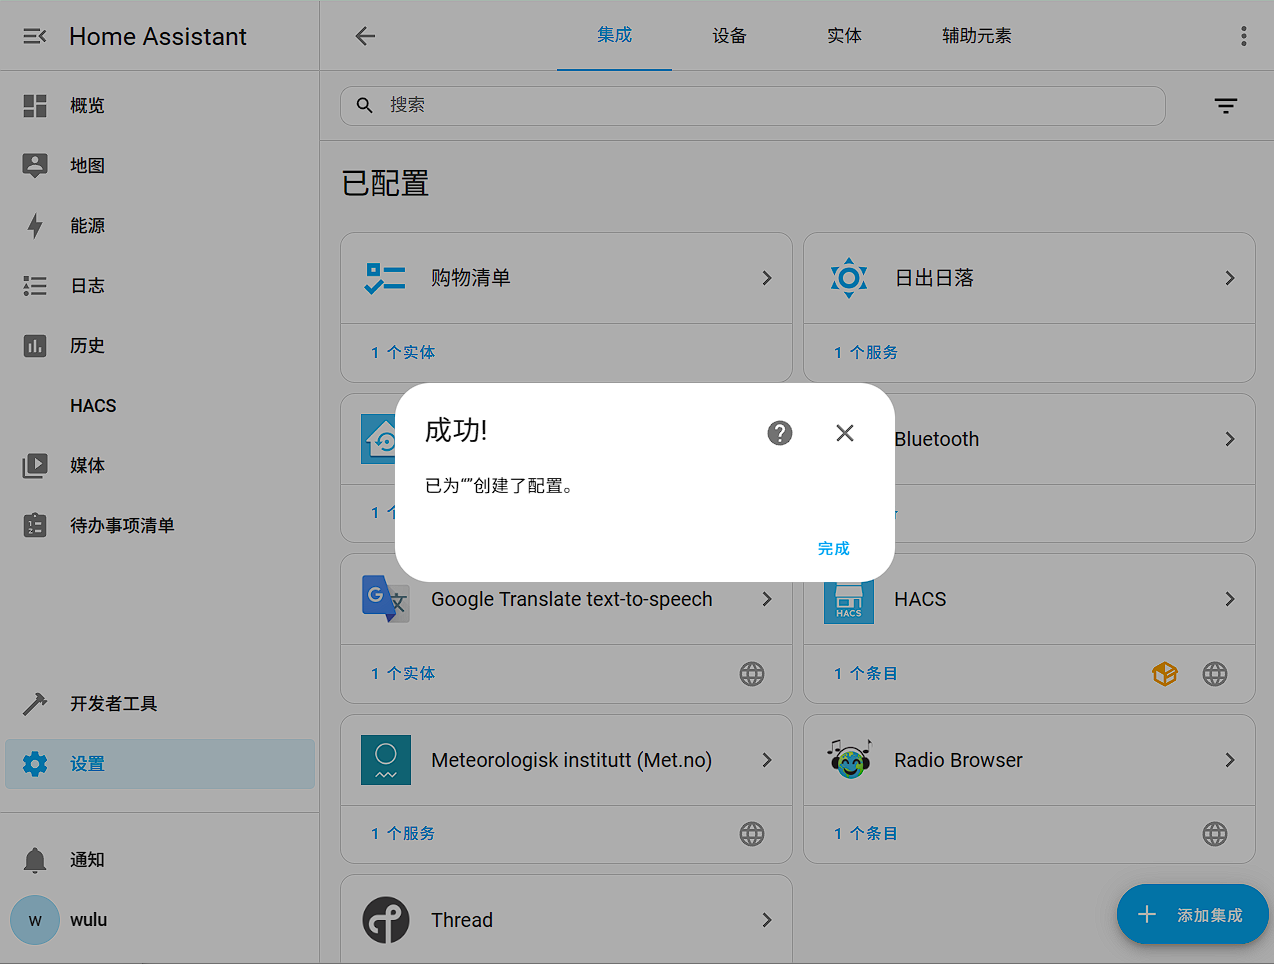1274x964 pixels.
Task: Switch to the 集成 tab
Action: [x=614, y=35]
